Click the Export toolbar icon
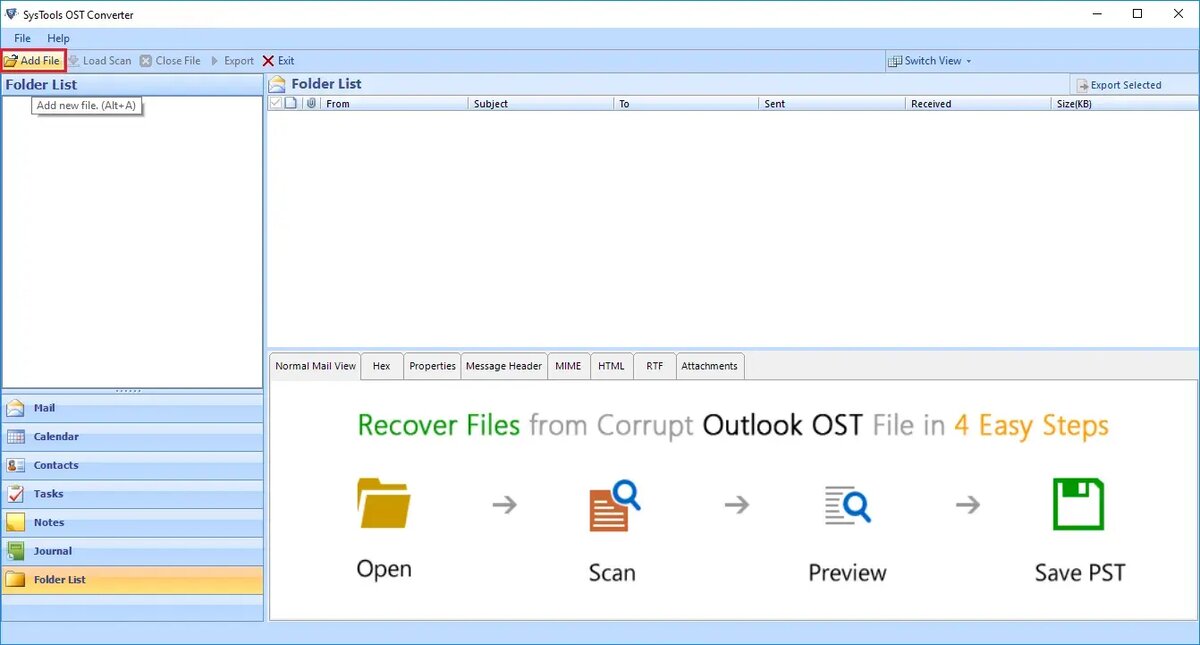The width and height of the screenshot is (1200, 645). (232, 60)
